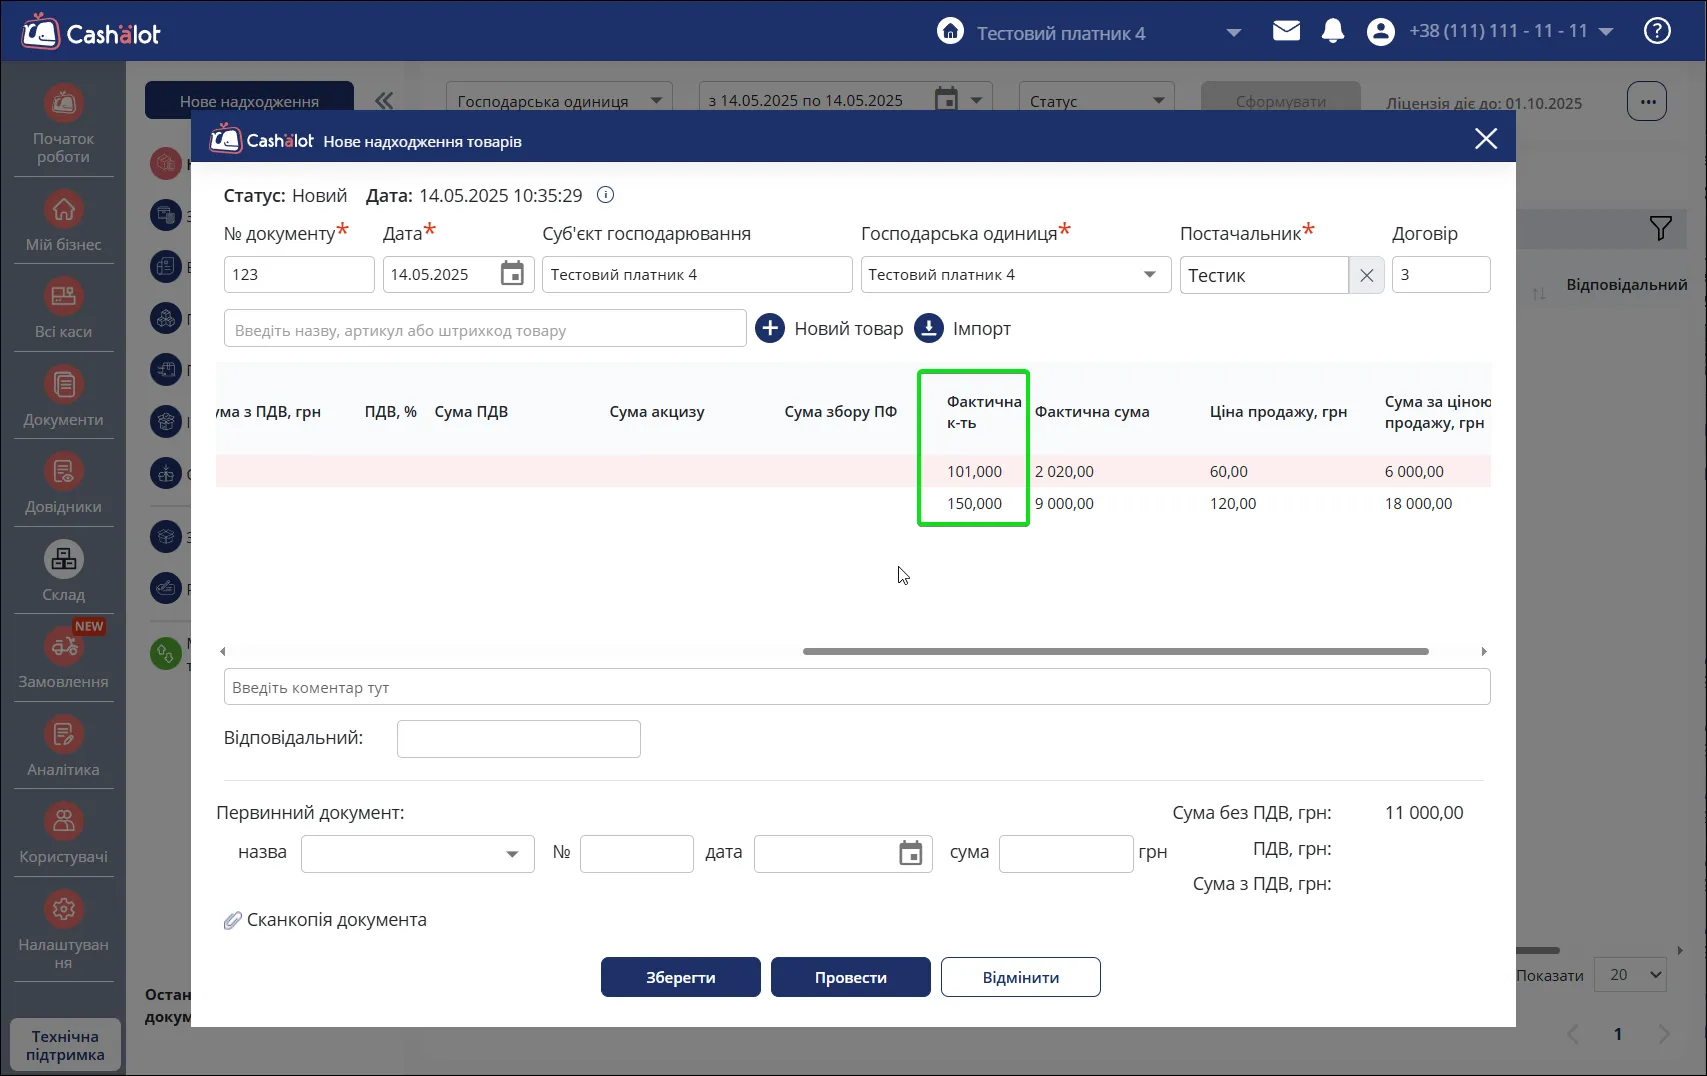
Task: Open the mail envelope icon
Action: 1286,31
